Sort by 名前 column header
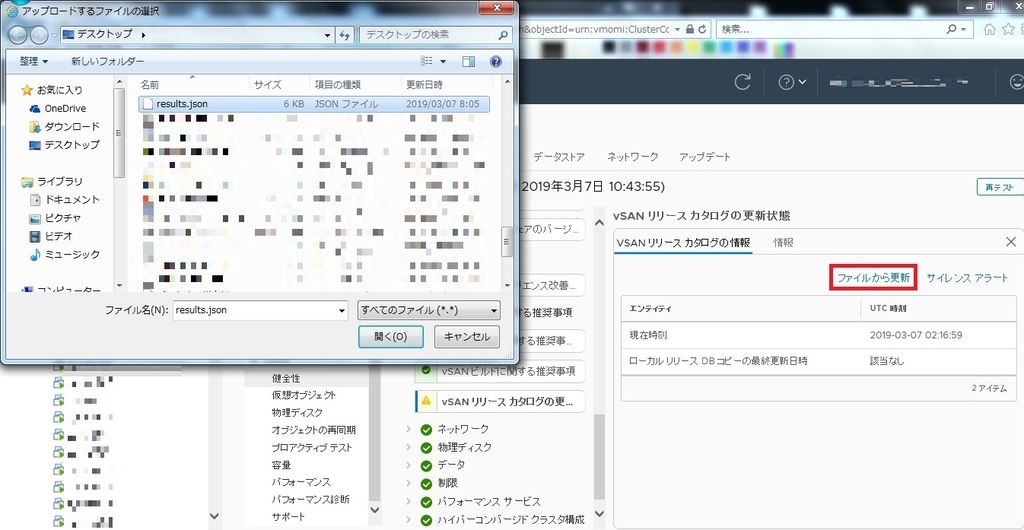This screenshot has height=530, width=1024. pyautogui.click(x=150, y=85)
